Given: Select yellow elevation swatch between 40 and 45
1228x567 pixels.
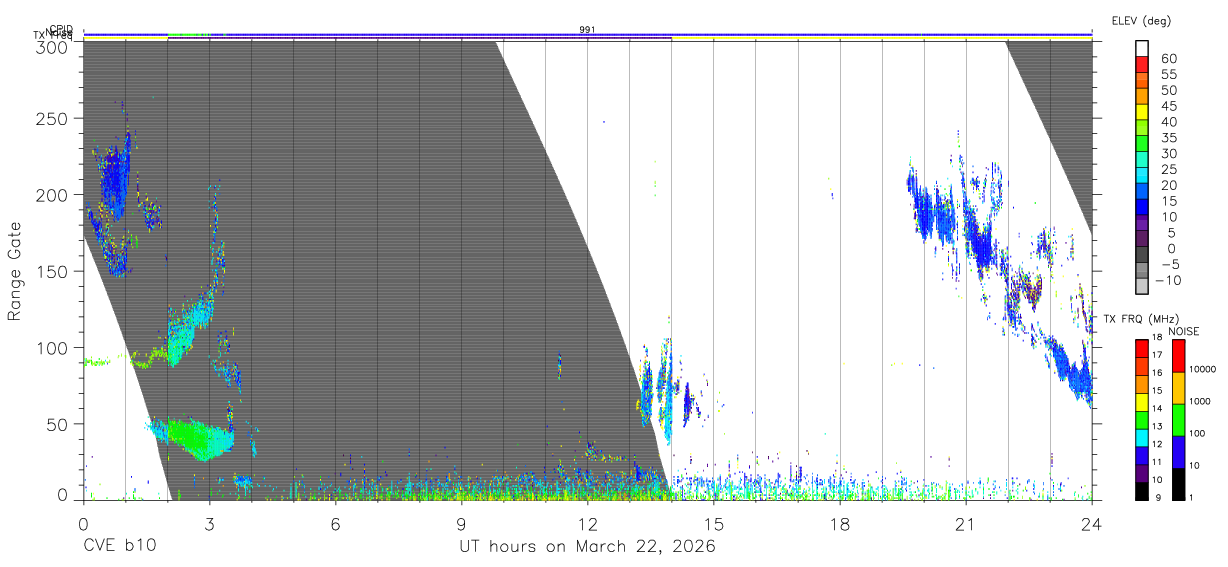Looking at the screenshot, I should pos(1142,112).
